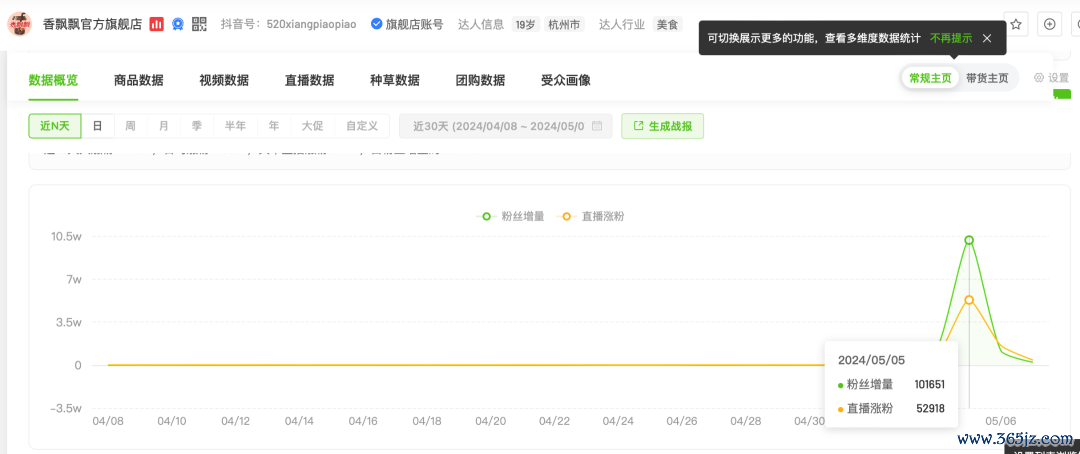Select the 日 period option

click(98, 126)
